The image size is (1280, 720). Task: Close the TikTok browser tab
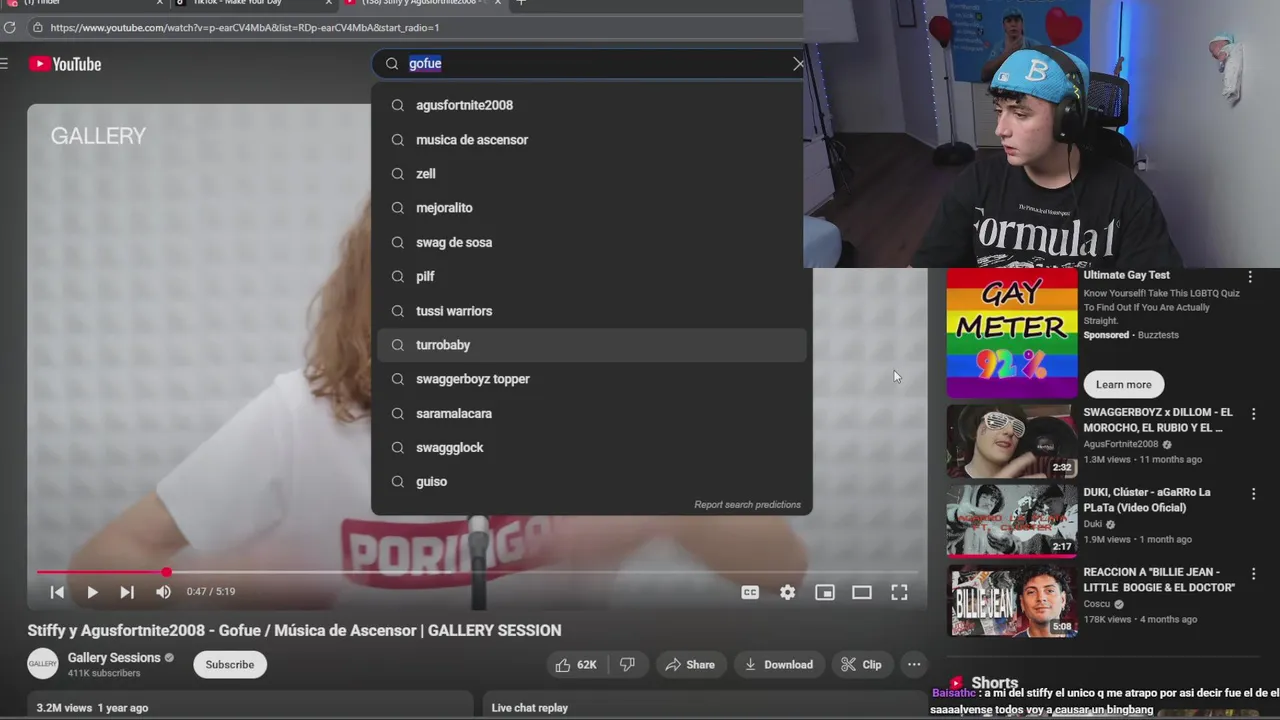coord(328,3)
